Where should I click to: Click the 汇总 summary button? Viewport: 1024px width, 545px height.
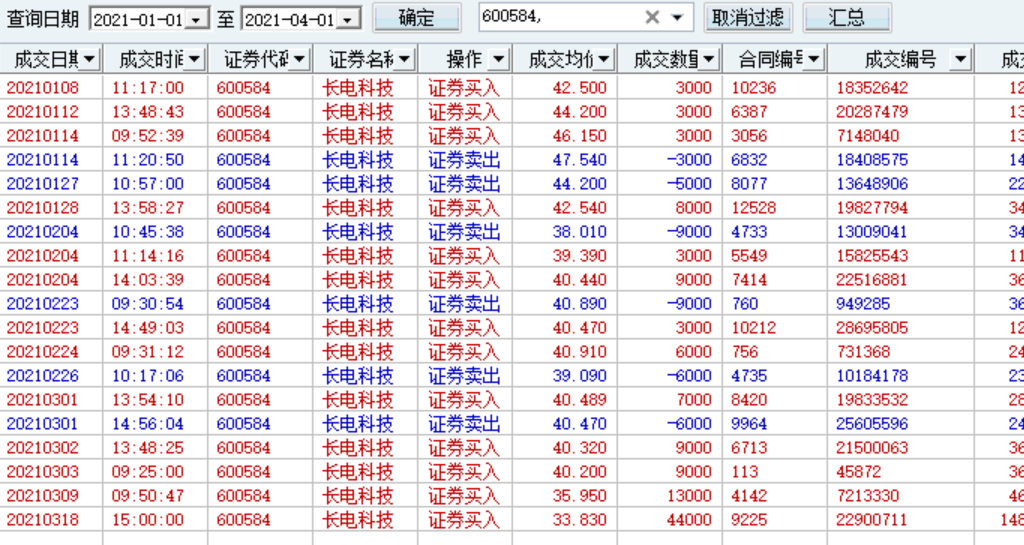coord(846,18)
